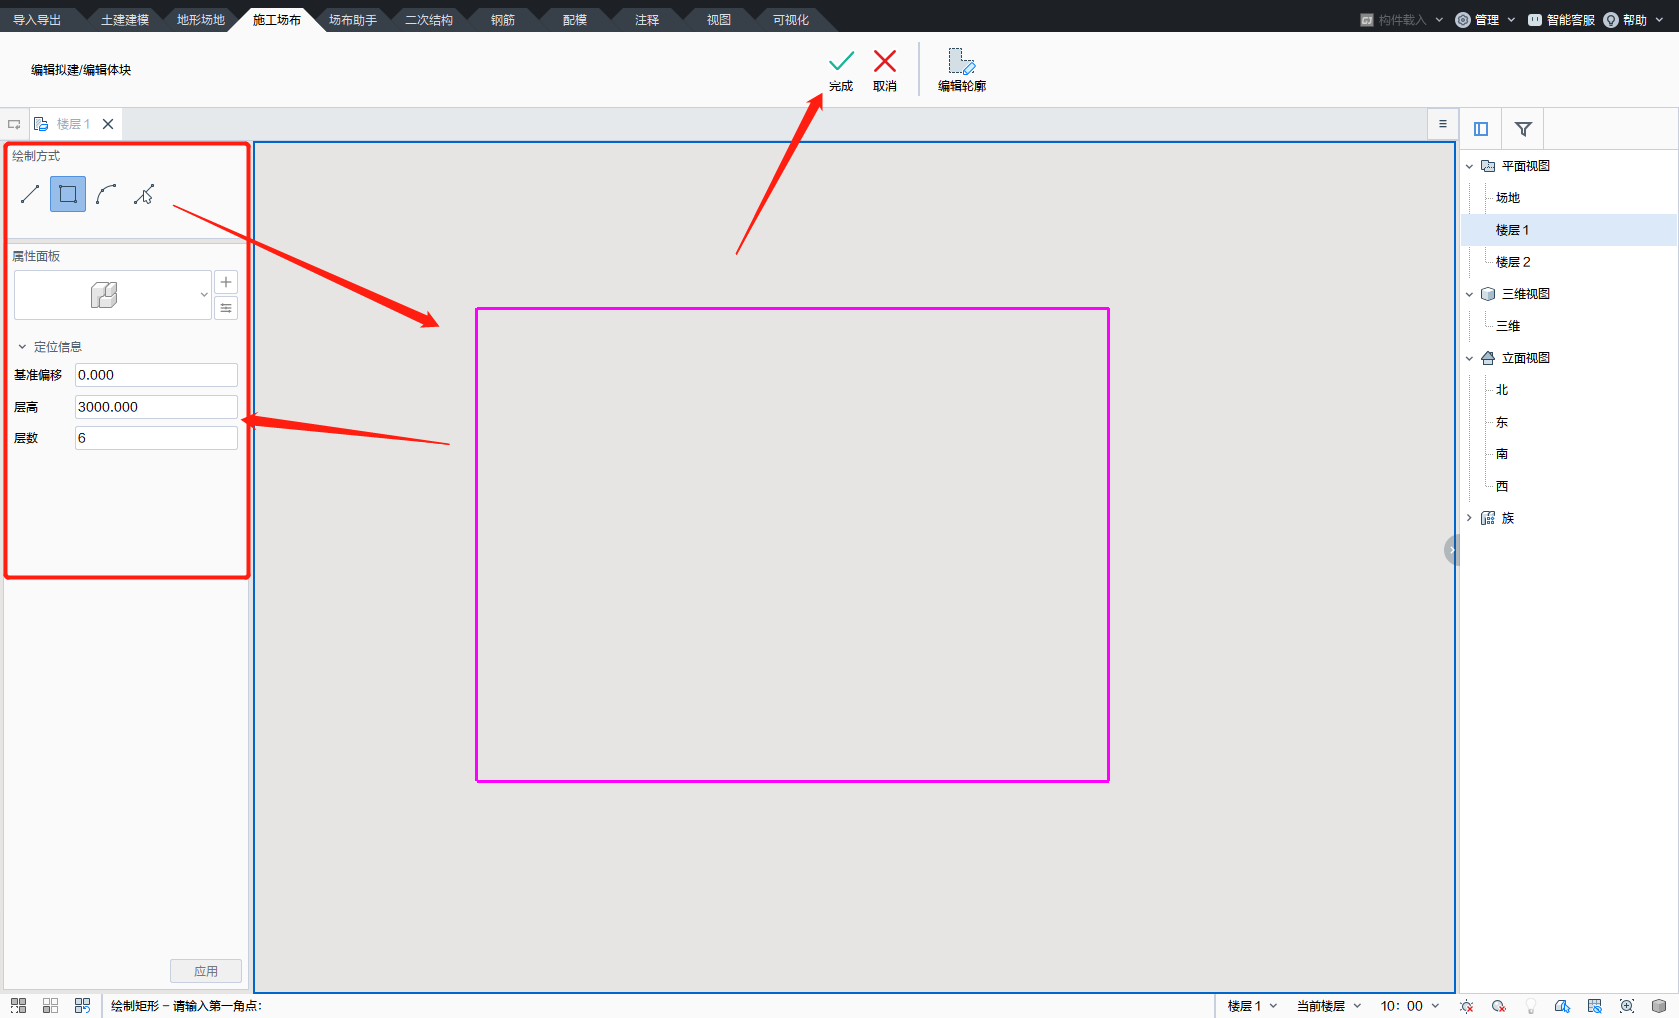Click the second grid layout icon in status bar

click(51, 1005)
